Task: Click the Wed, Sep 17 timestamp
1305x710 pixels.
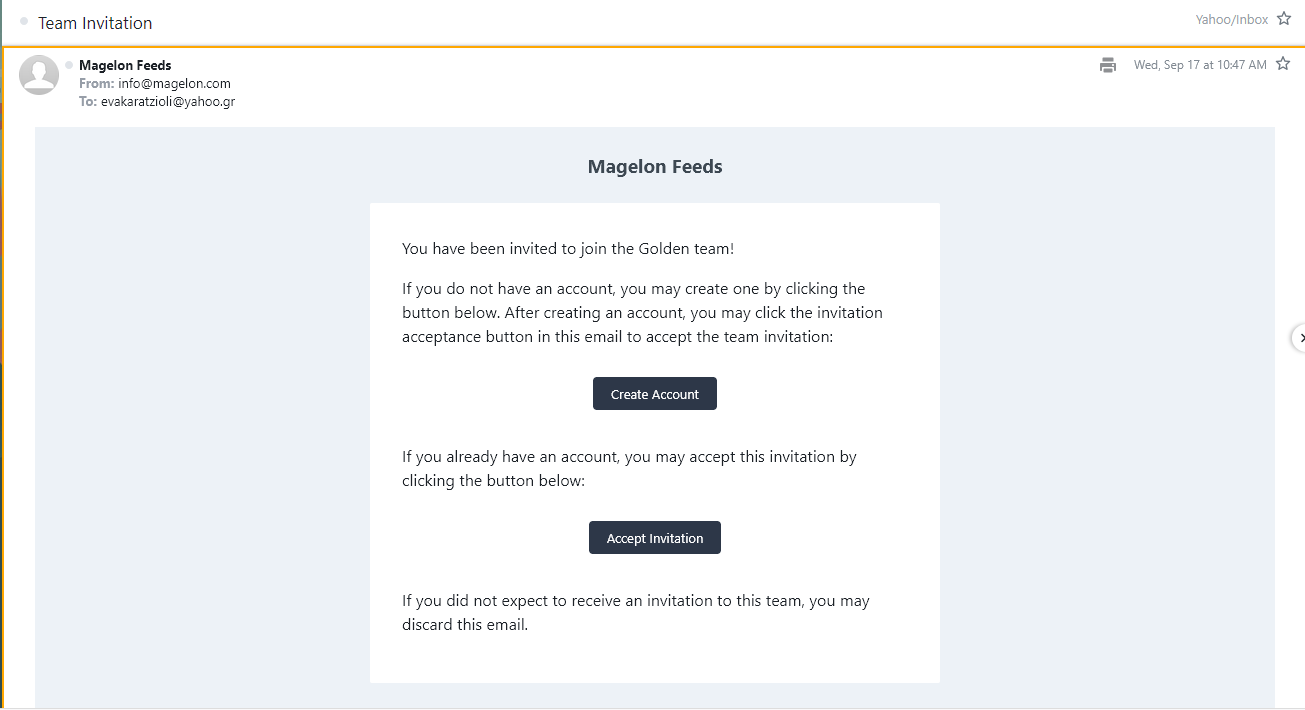Action: pyautogui.click(x=1200, y=65)
